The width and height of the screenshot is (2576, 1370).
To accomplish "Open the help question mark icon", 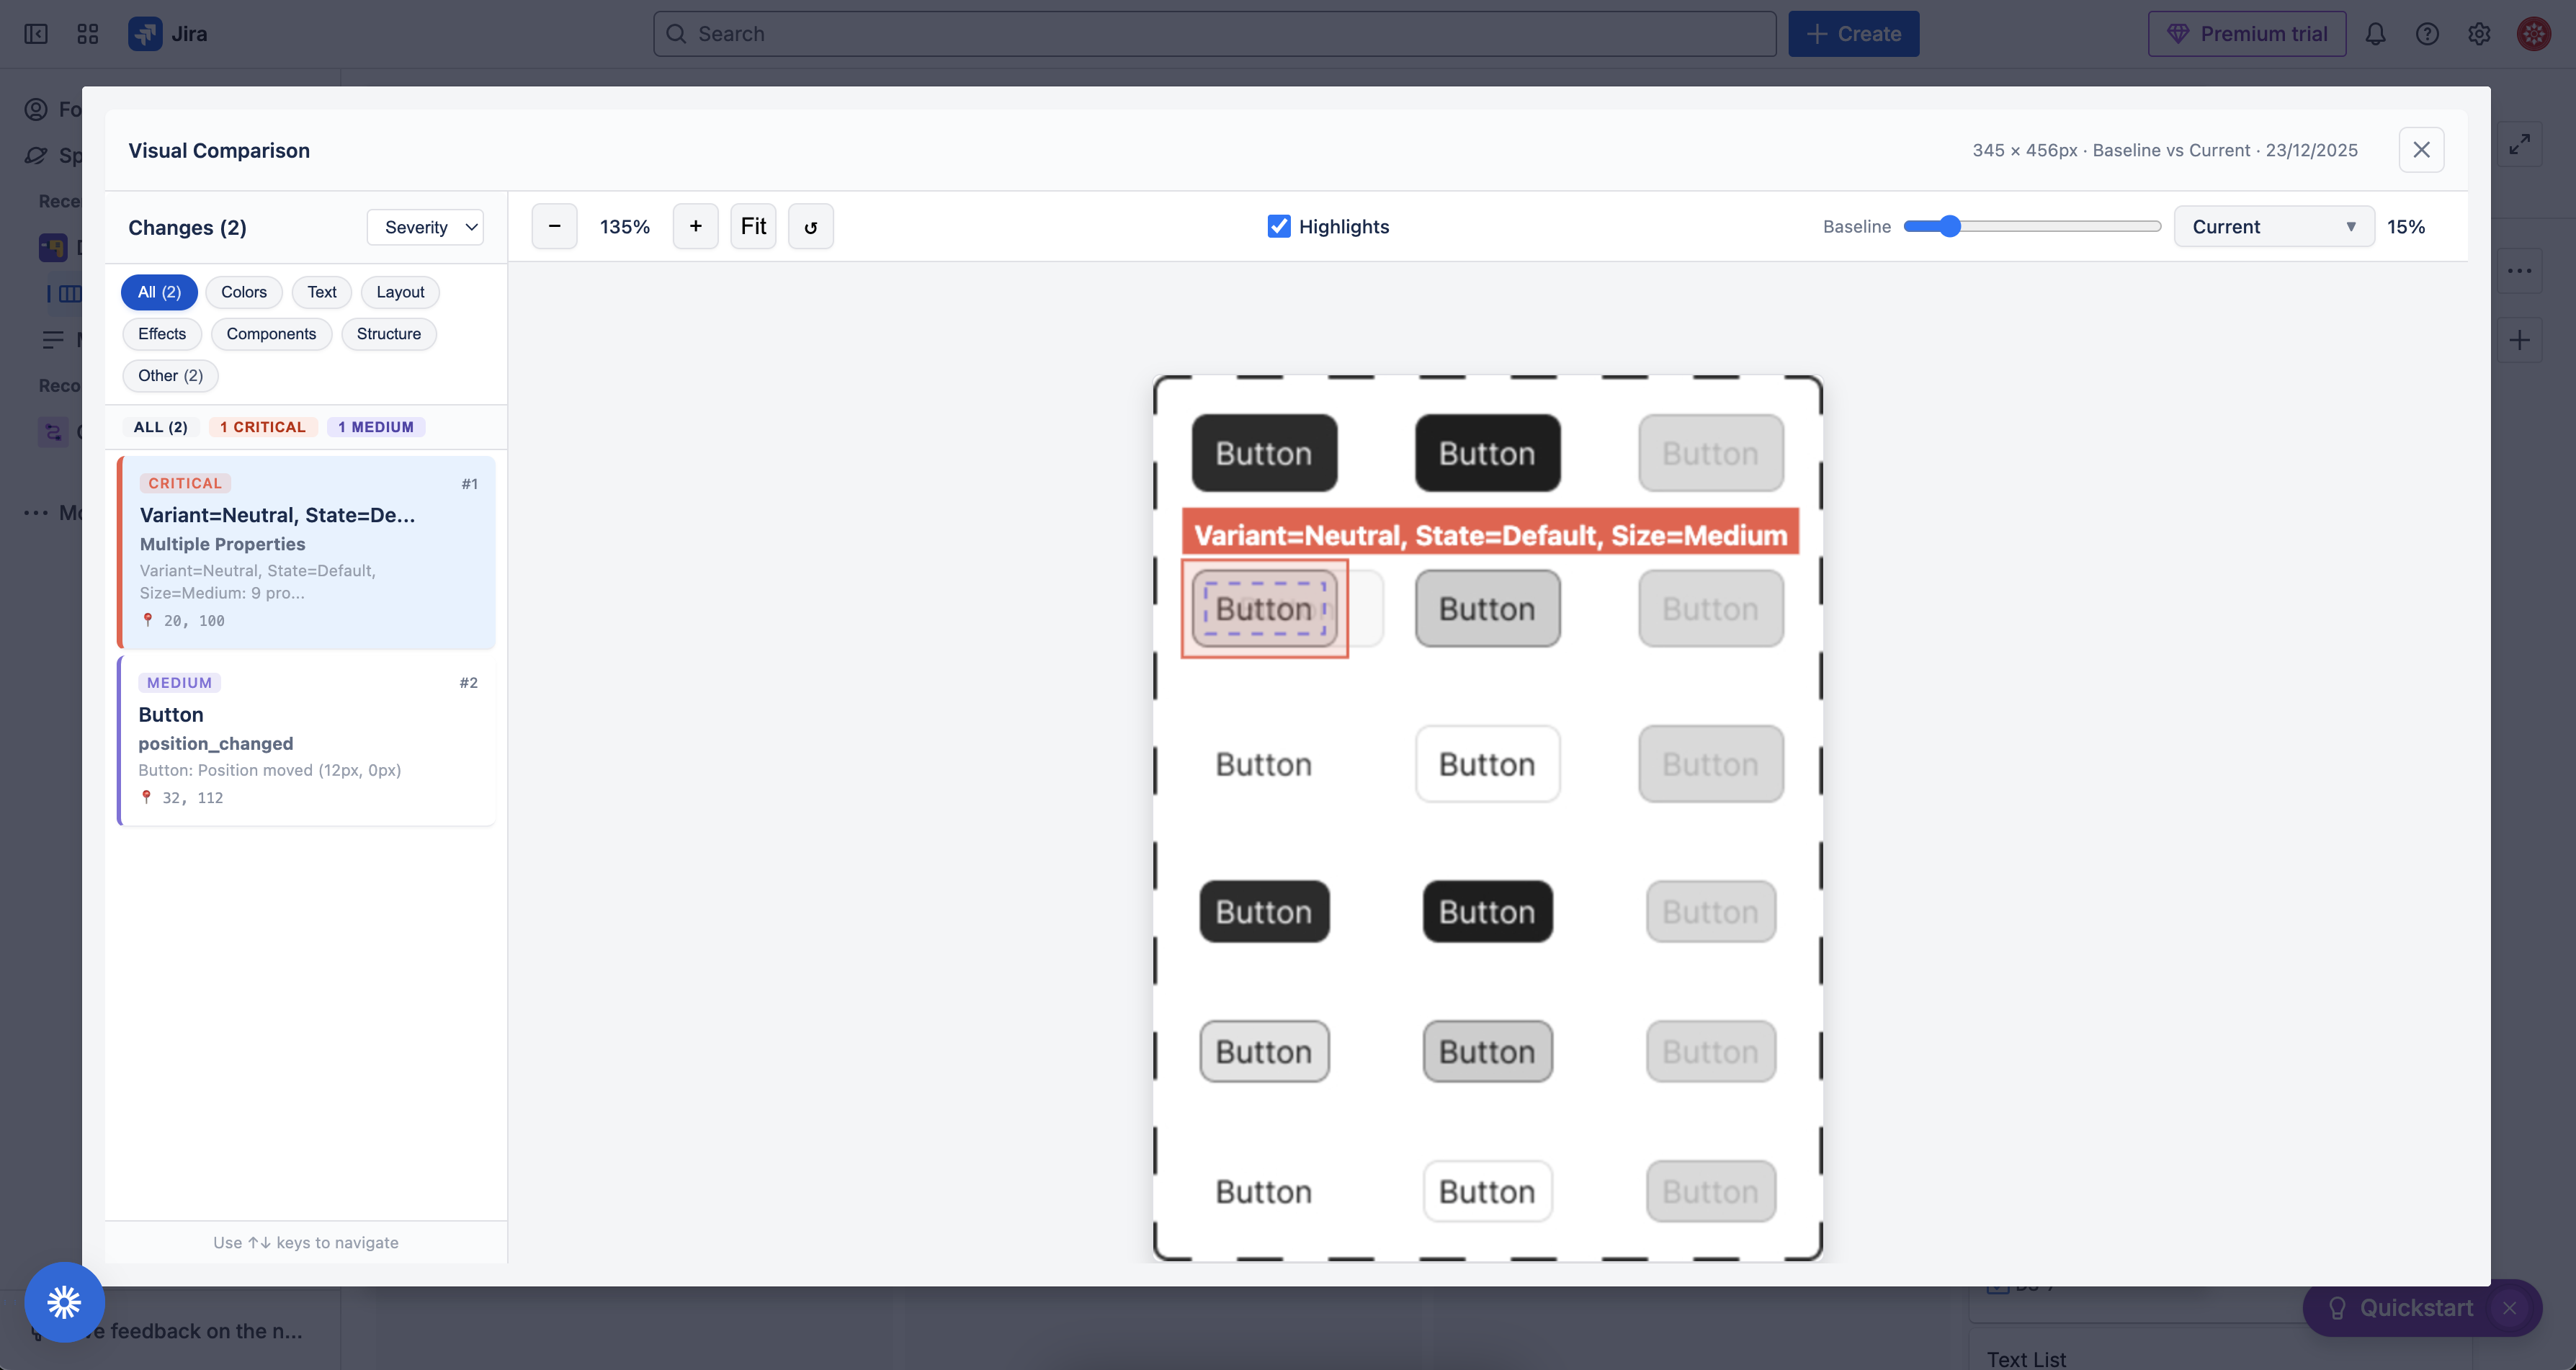I will 2427,34.
